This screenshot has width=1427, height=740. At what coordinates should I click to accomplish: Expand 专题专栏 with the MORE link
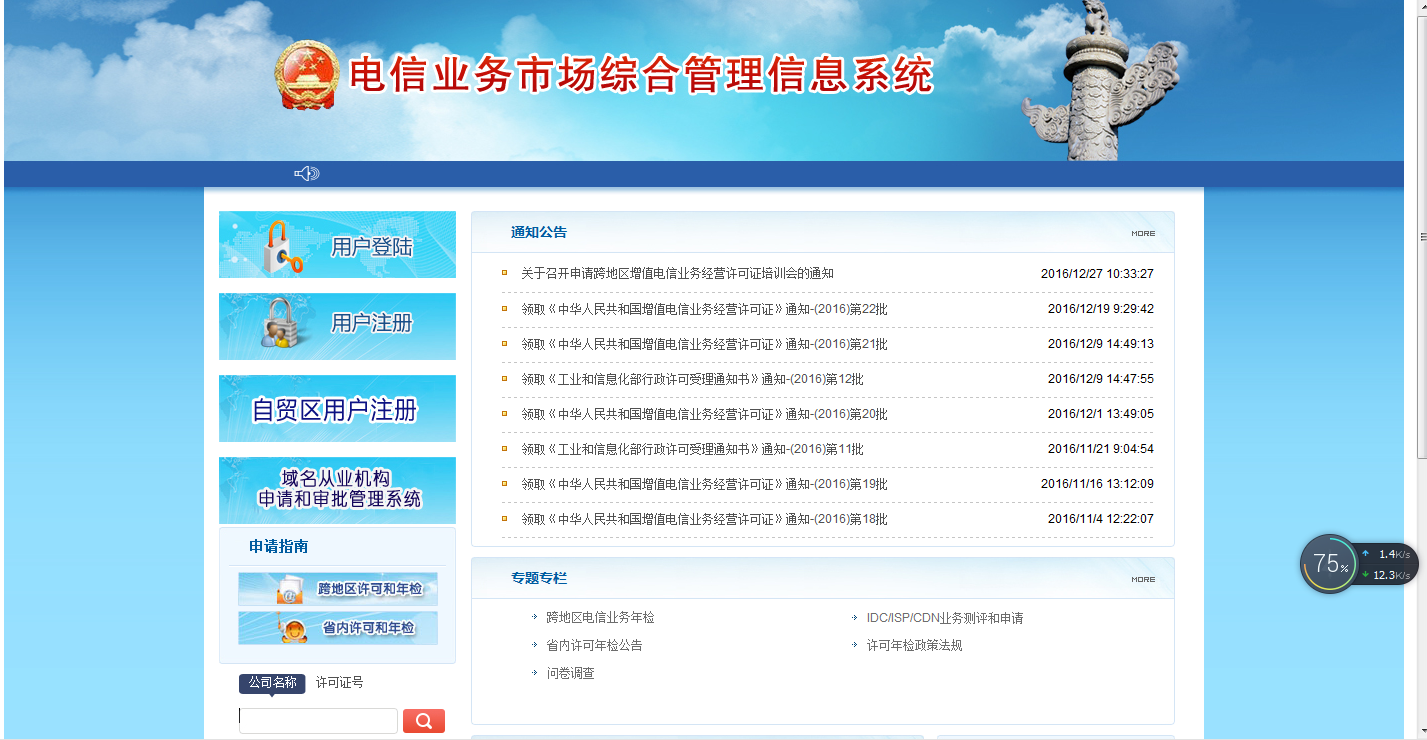click(1142, 579)
